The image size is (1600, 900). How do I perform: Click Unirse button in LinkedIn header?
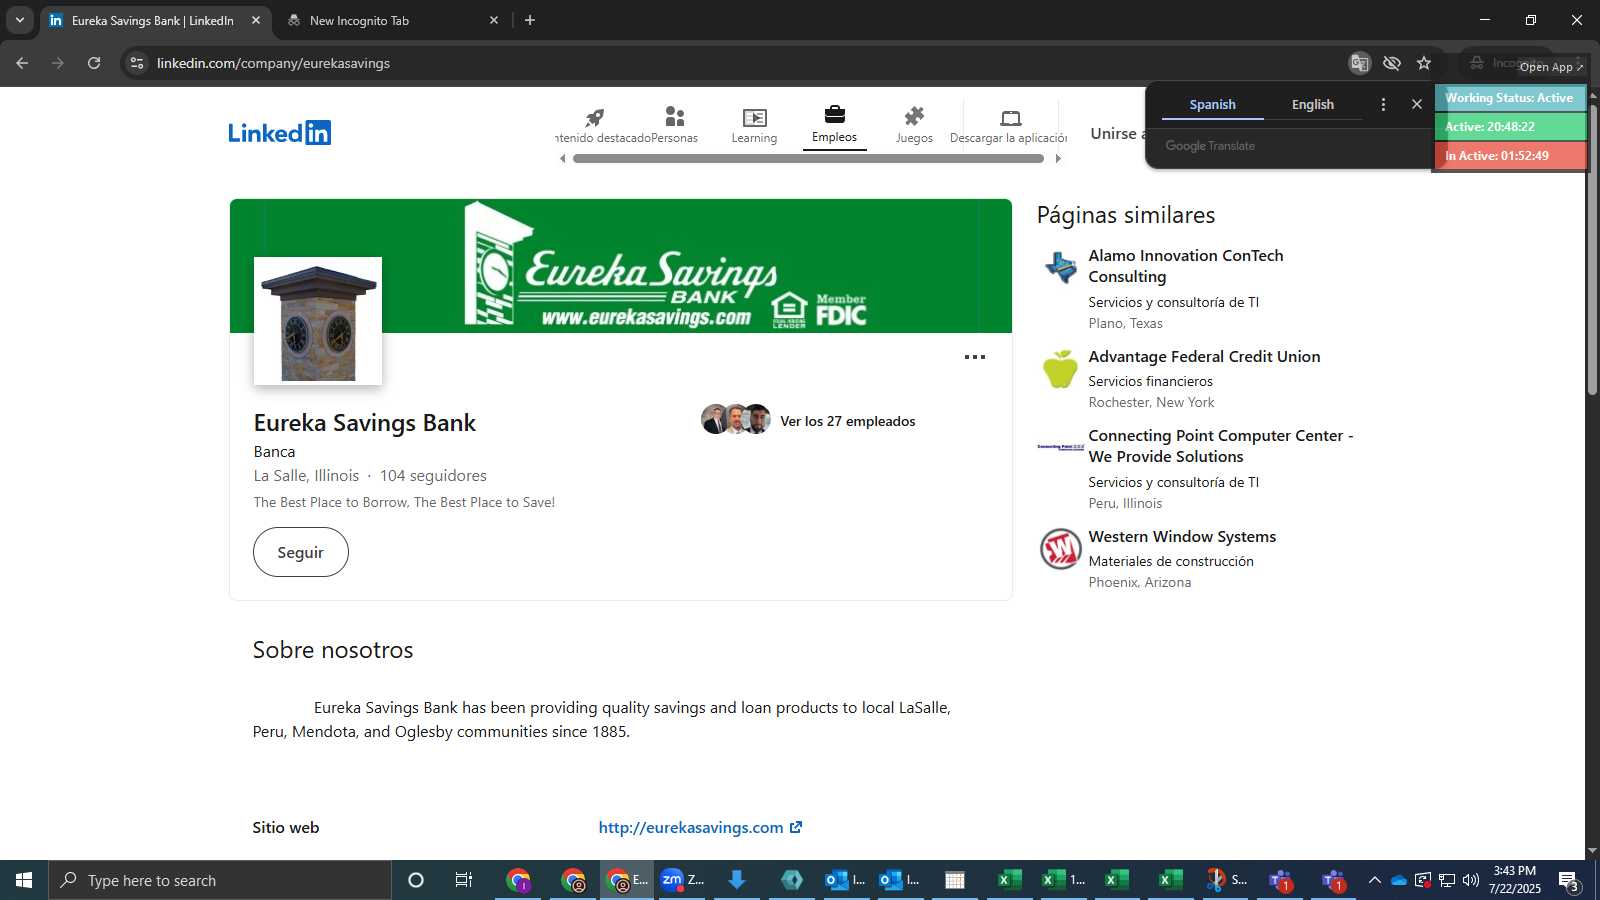click(x=1116, y=133)
